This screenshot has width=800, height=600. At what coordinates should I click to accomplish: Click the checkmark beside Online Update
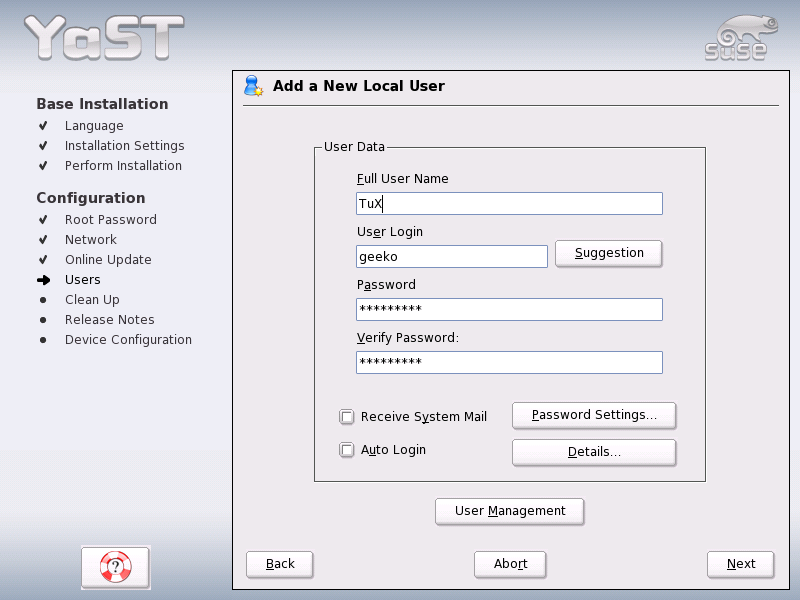pyautogui.click(x=43, y=260)
